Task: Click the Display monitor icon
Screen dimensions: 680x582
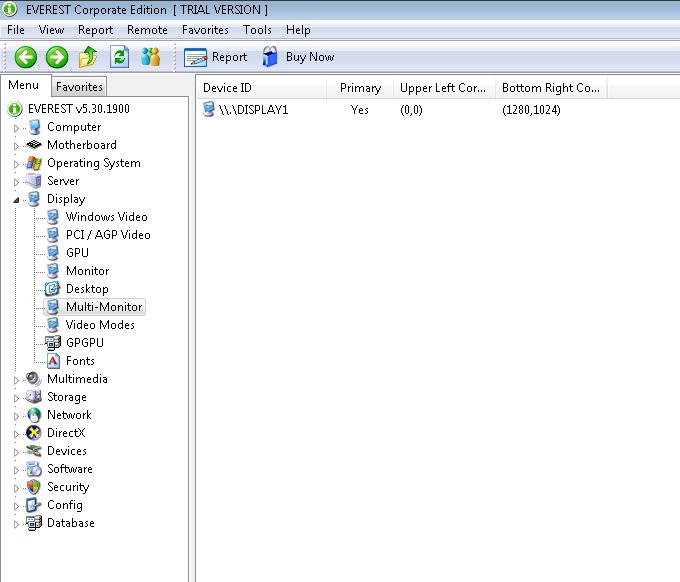Action: coord(34,199)
